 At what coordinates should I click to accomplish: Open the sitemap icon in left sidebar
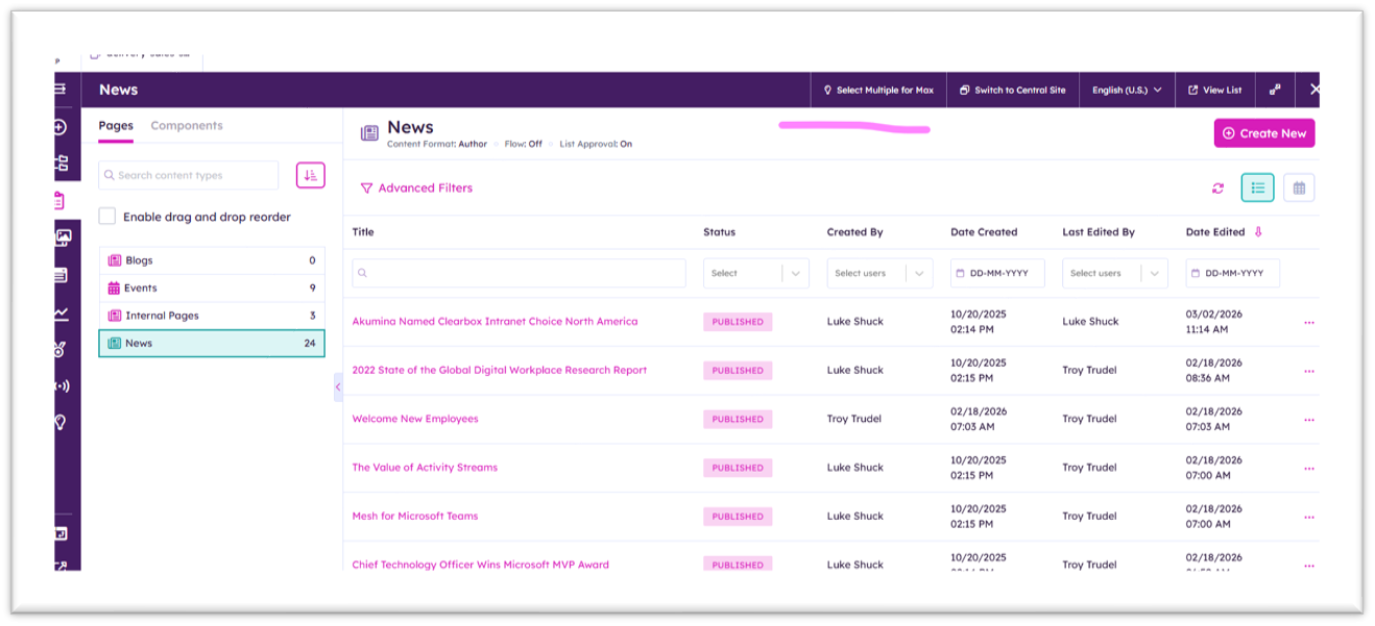pyautogui.click(x=61, y=163)
